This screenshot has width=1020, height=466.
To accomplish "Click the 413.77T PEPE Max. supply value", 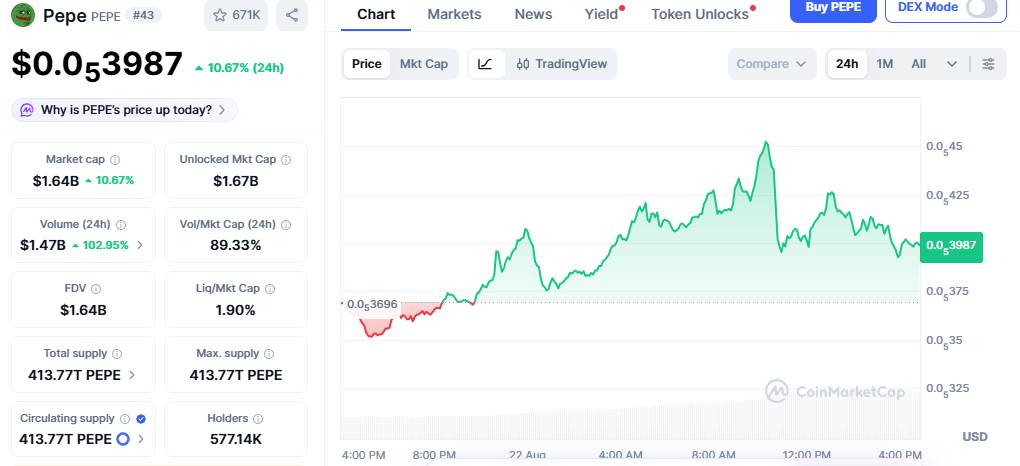I will pyautogui.click(x=235, y=375).
